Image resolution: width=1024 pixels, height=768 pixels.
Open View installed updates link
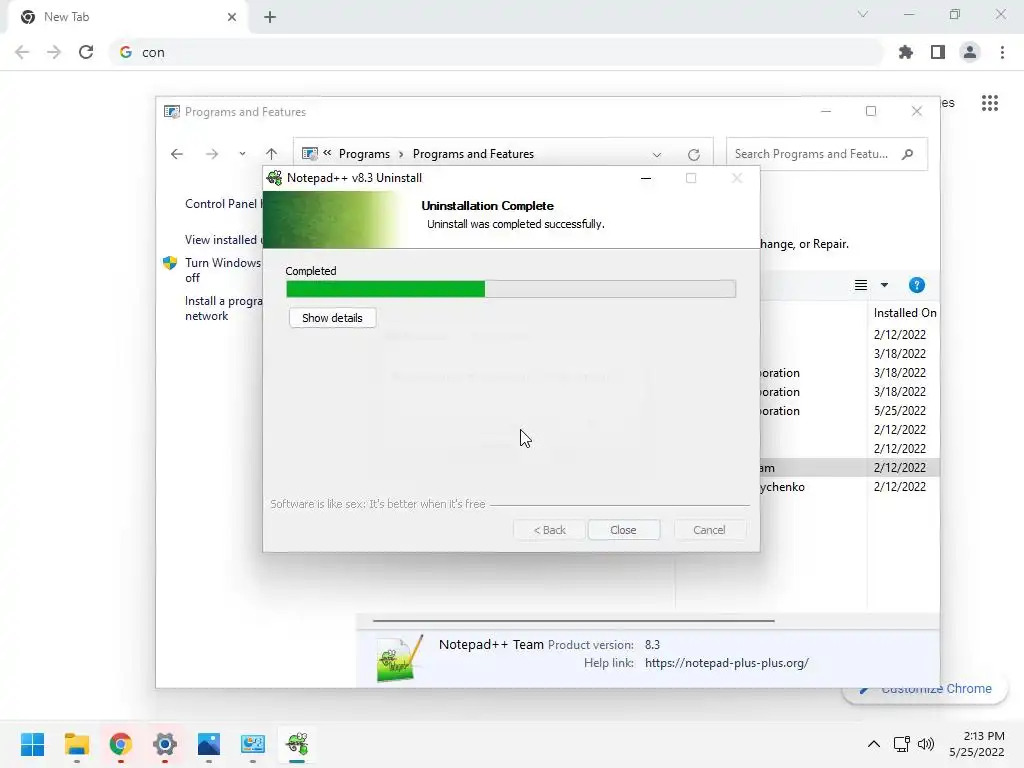[x=223, y=240]
